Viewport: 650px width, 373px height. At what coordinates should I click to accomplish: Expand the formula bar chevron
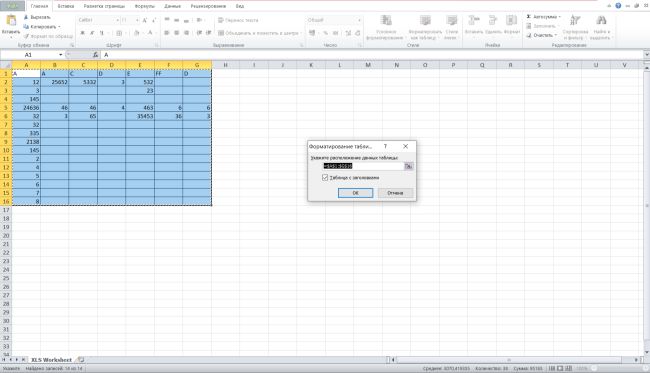coord(646,55)
